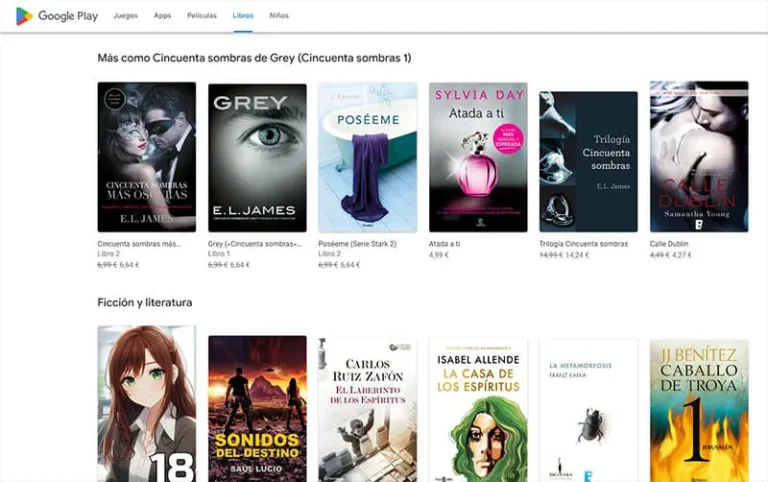Select El Laberinto de los Espíritus cover
This screenshot has width=768, height=482.
pyautogui.click(x=368, y=410)
